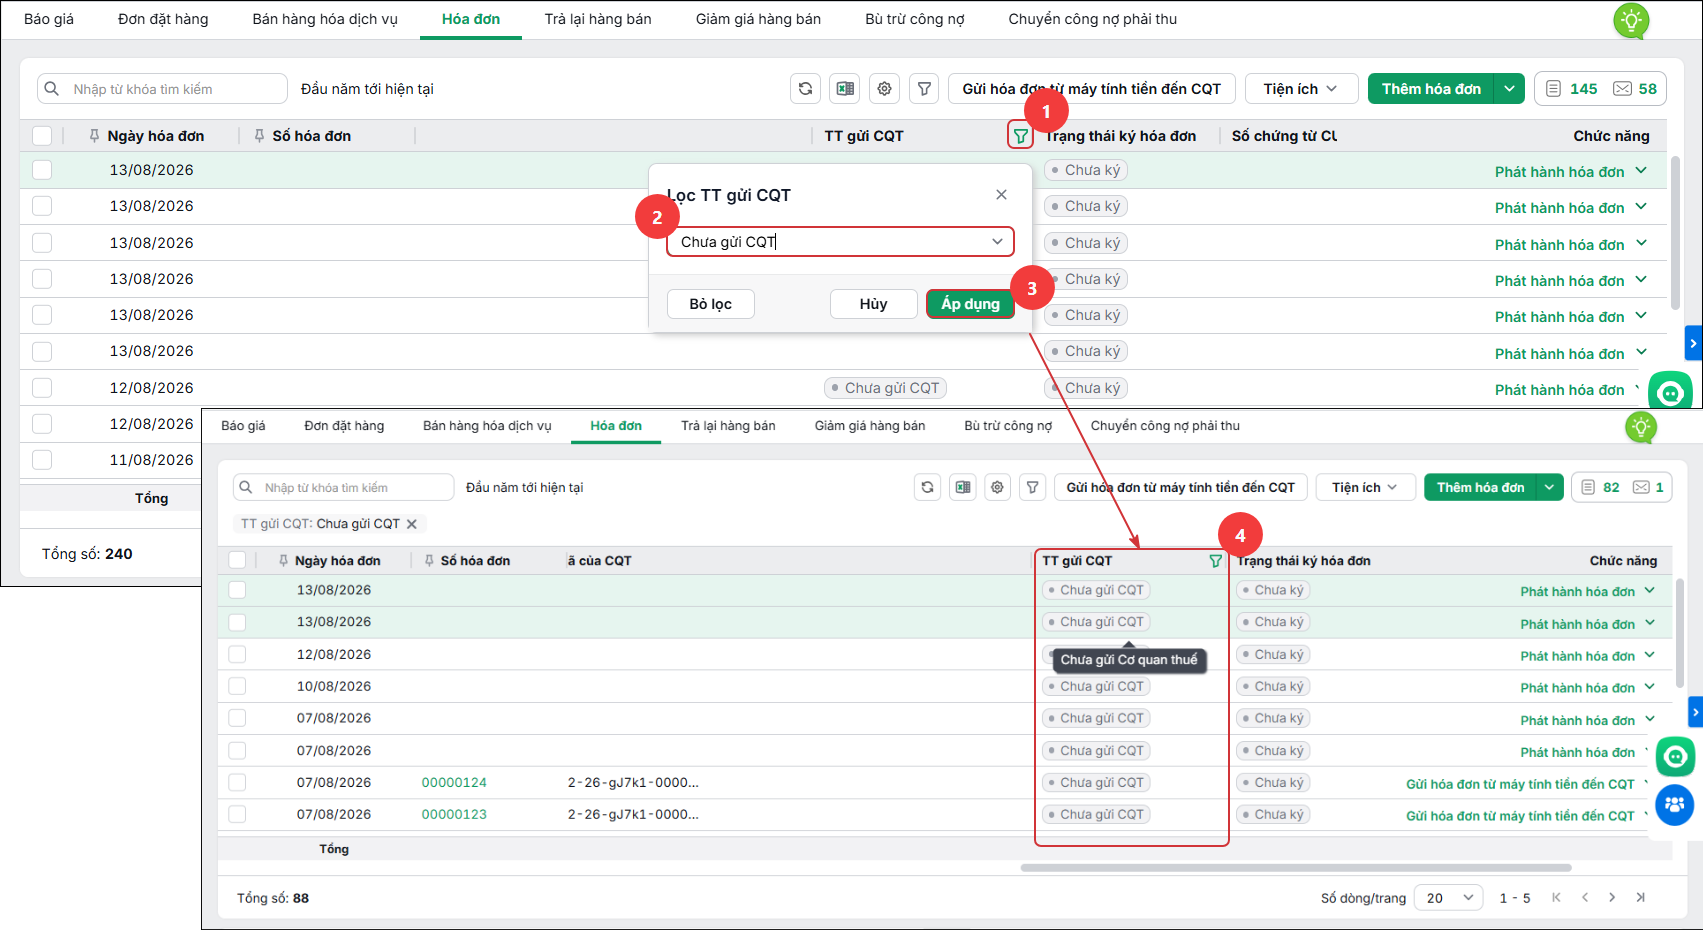Click lightbulb icon in bottom window
1703x936 pixels.
point(1641,427)
